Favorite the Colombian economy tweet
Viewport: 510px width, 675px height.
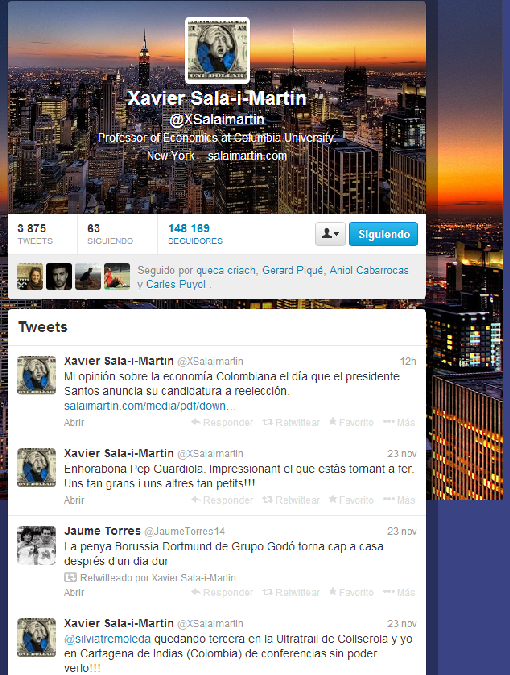(x=352, y=422)
